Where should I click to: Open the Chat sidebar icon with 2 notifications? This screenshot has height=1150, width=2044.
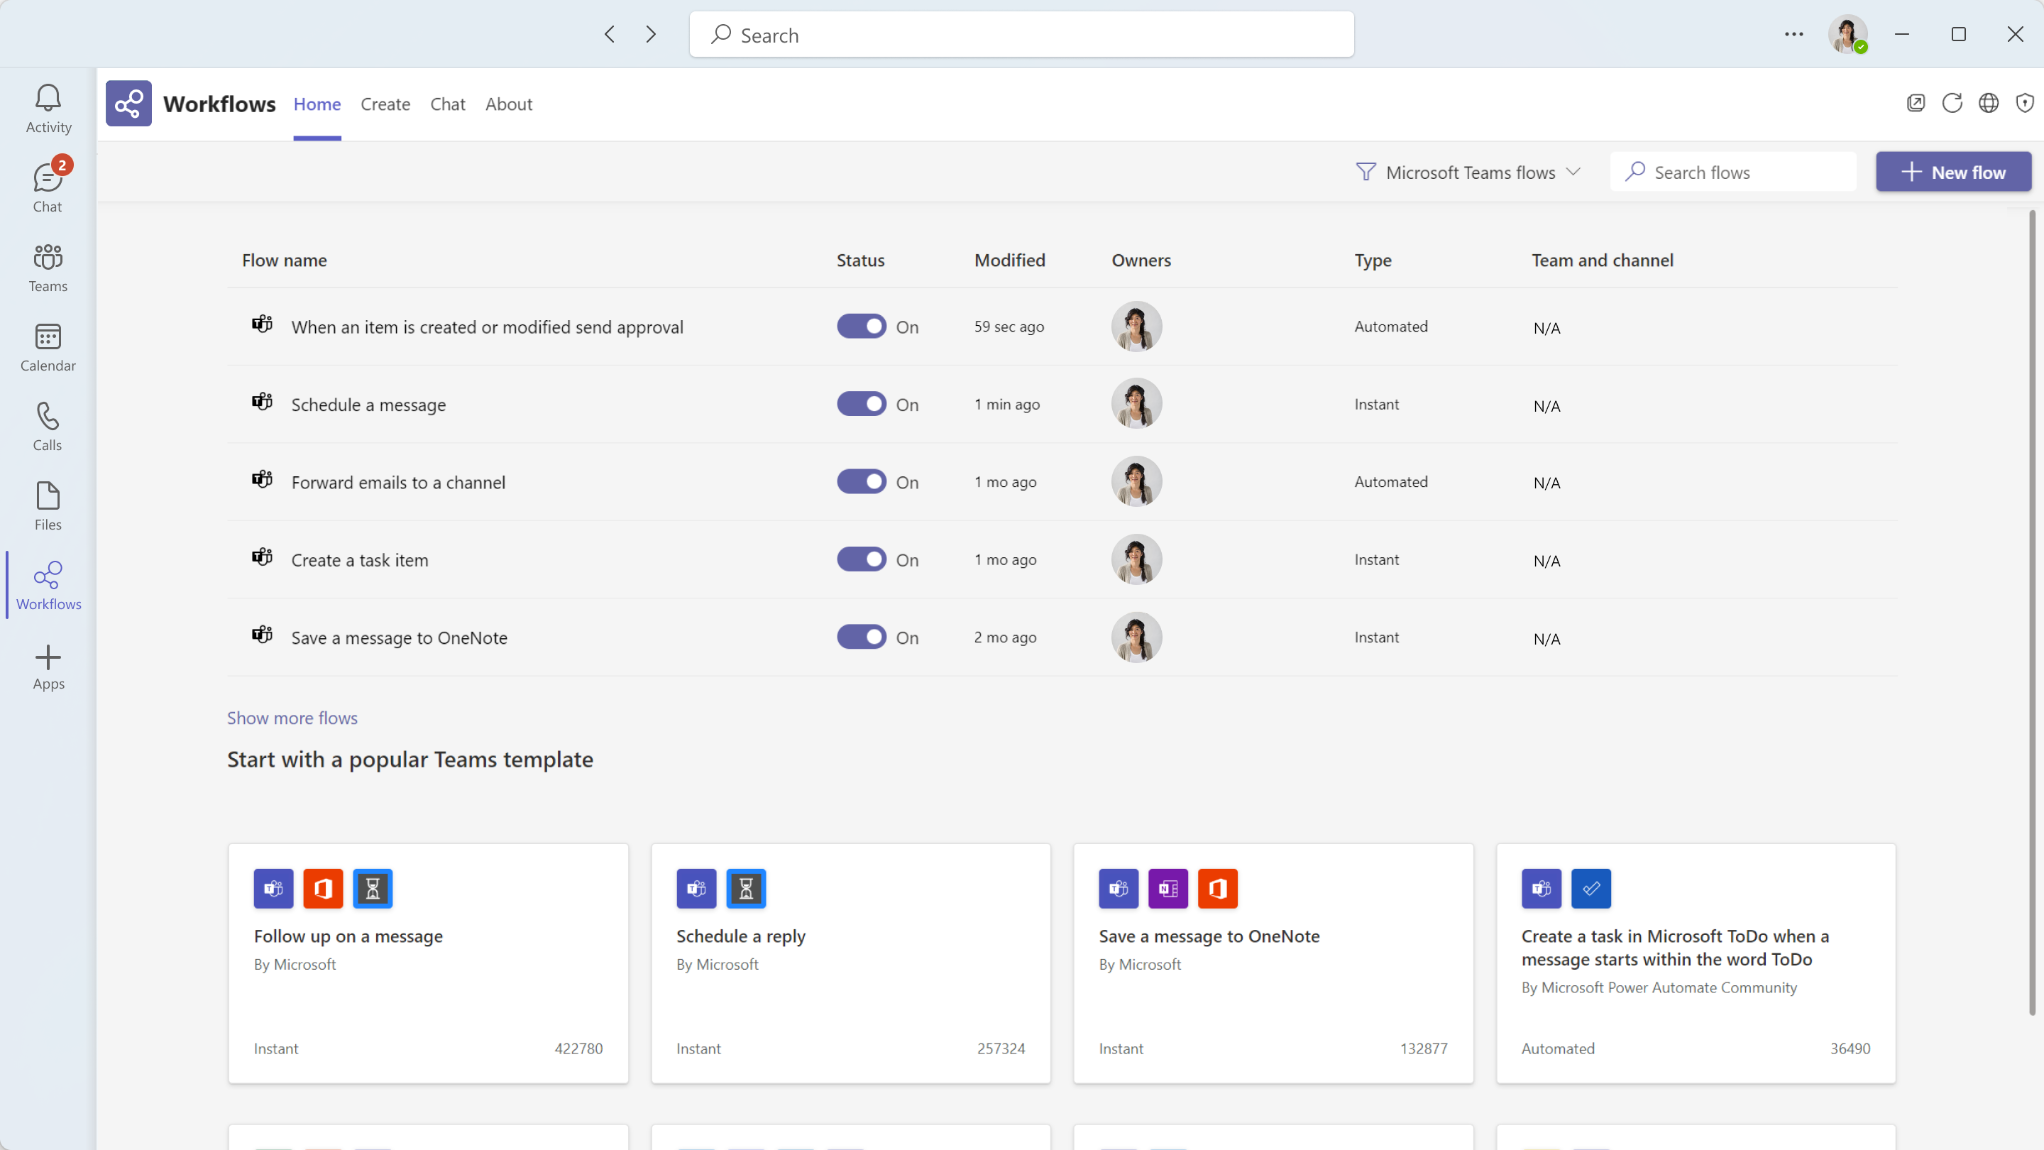47,185
